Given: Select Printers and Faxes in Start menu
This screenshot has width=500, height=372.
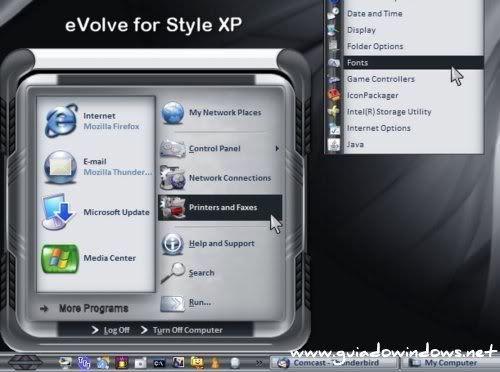Looking at the screenshot, I should [x=220, y=207].
